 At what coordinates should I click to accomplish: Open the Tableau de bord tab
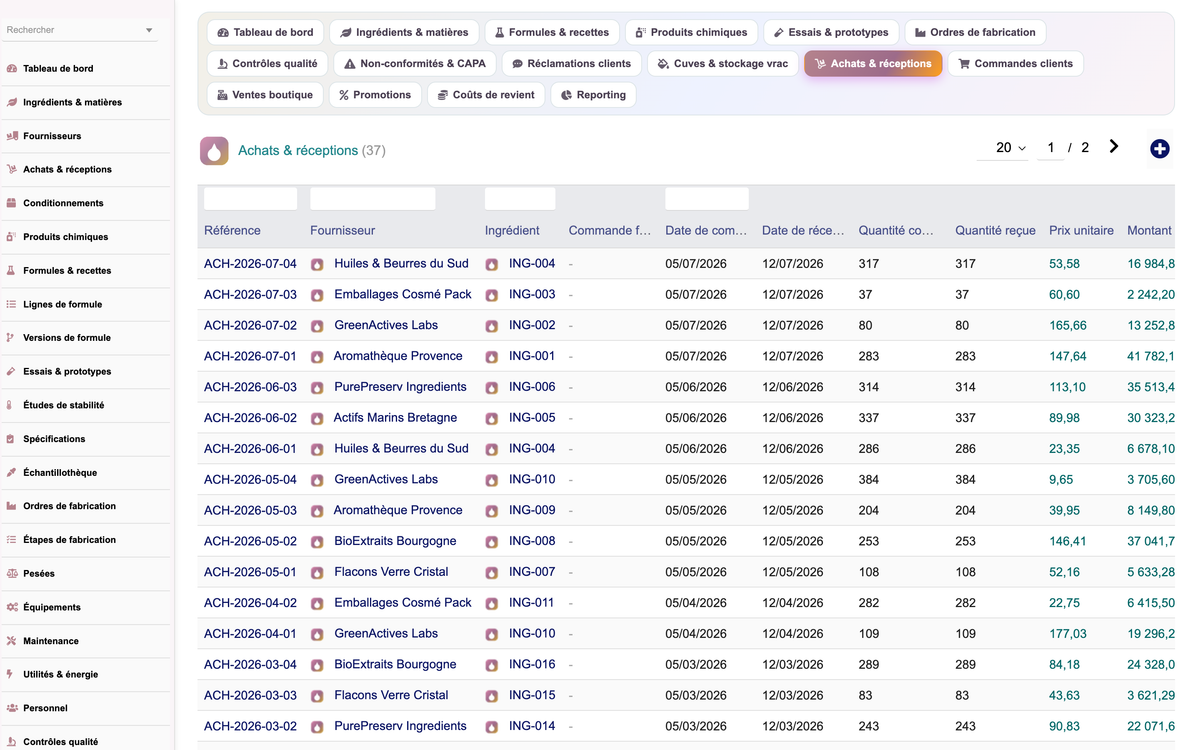pyautogui.click(x=265, y=32)
